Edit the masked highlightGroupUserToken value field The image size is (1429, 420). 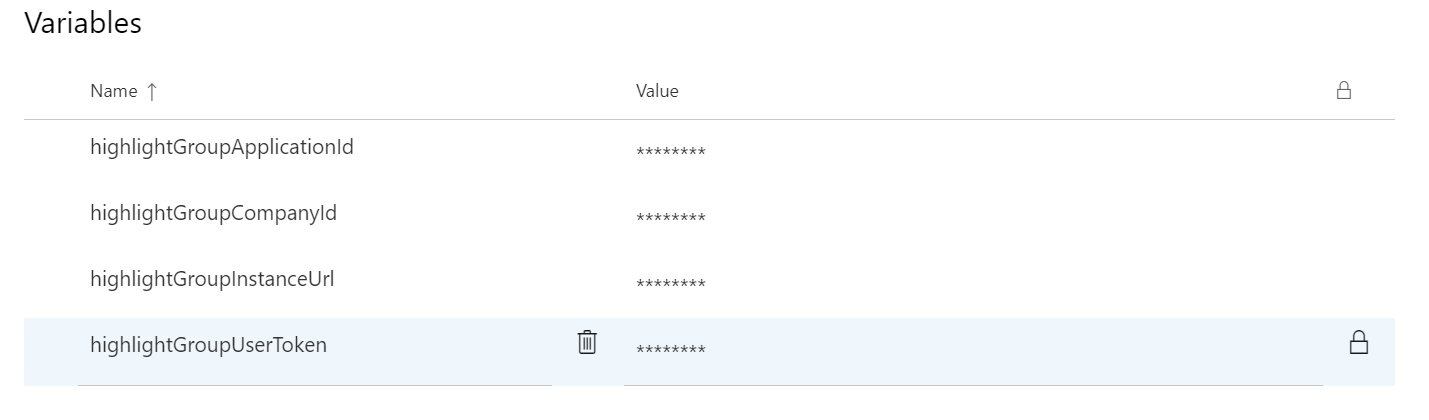point(973,349)
